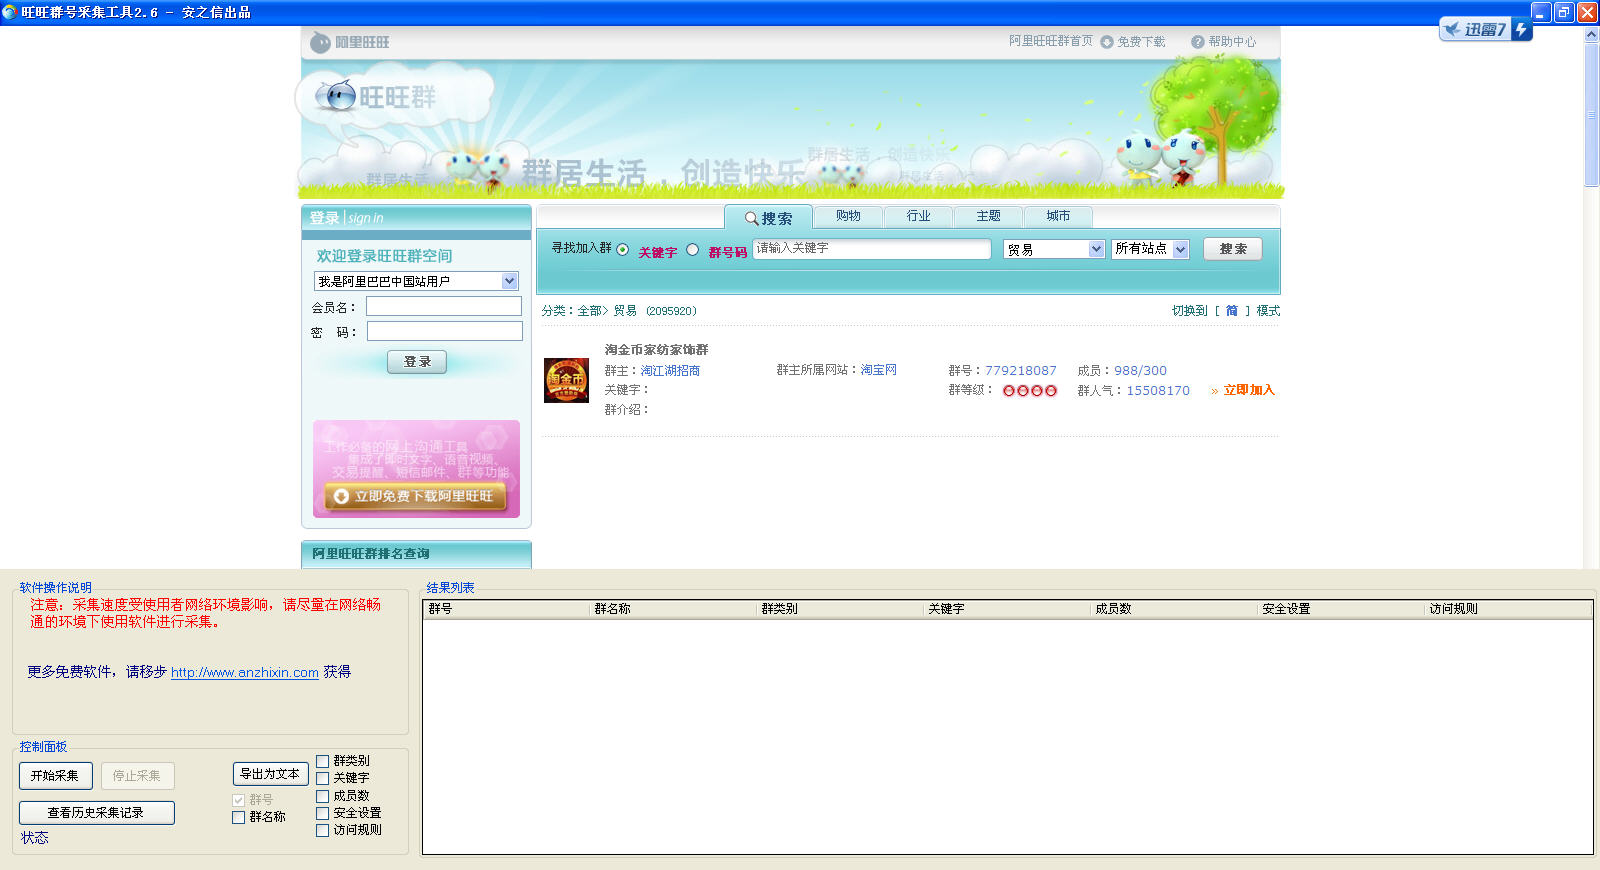1600x870 pixels.
Task: Click the browser vertical scrollbar thumb
Action: click(1591, 114)
